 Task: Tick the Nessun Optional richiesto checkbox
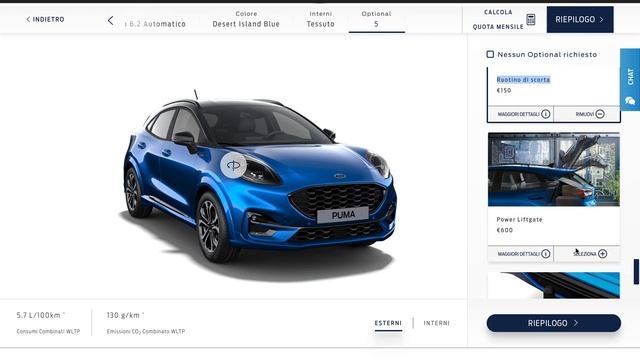coord(490,54)
